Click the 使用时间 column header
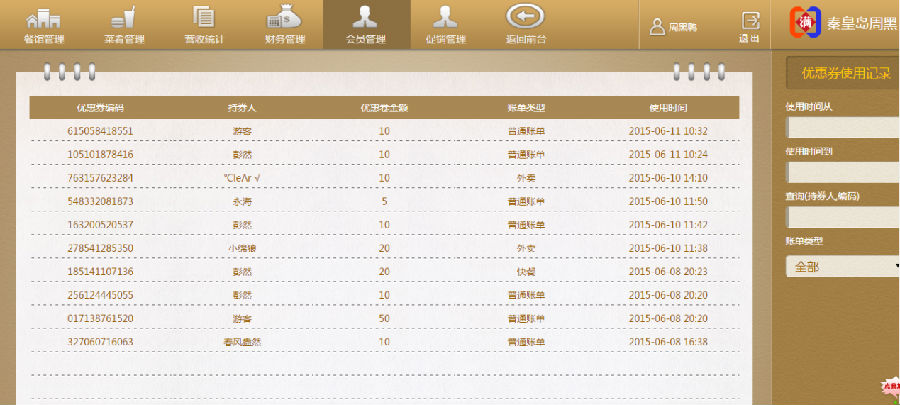 click(668, 108)
